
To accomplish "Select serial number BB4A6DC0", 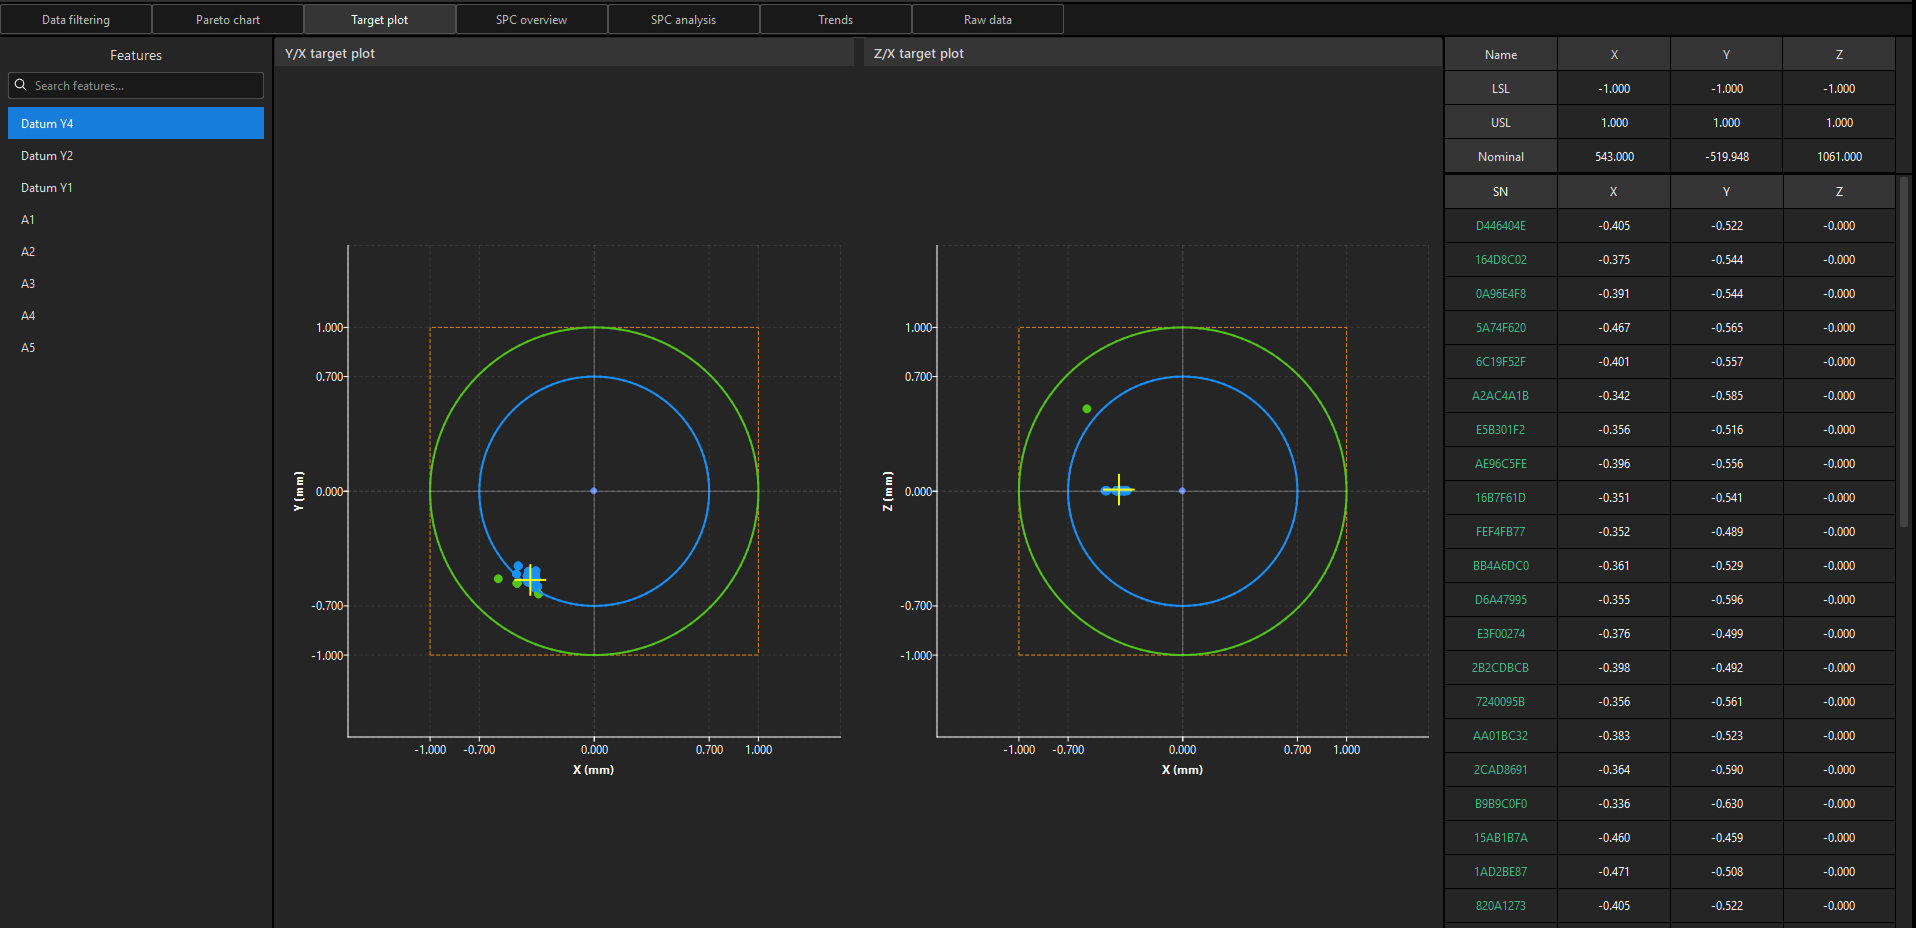I will 1501,566.
